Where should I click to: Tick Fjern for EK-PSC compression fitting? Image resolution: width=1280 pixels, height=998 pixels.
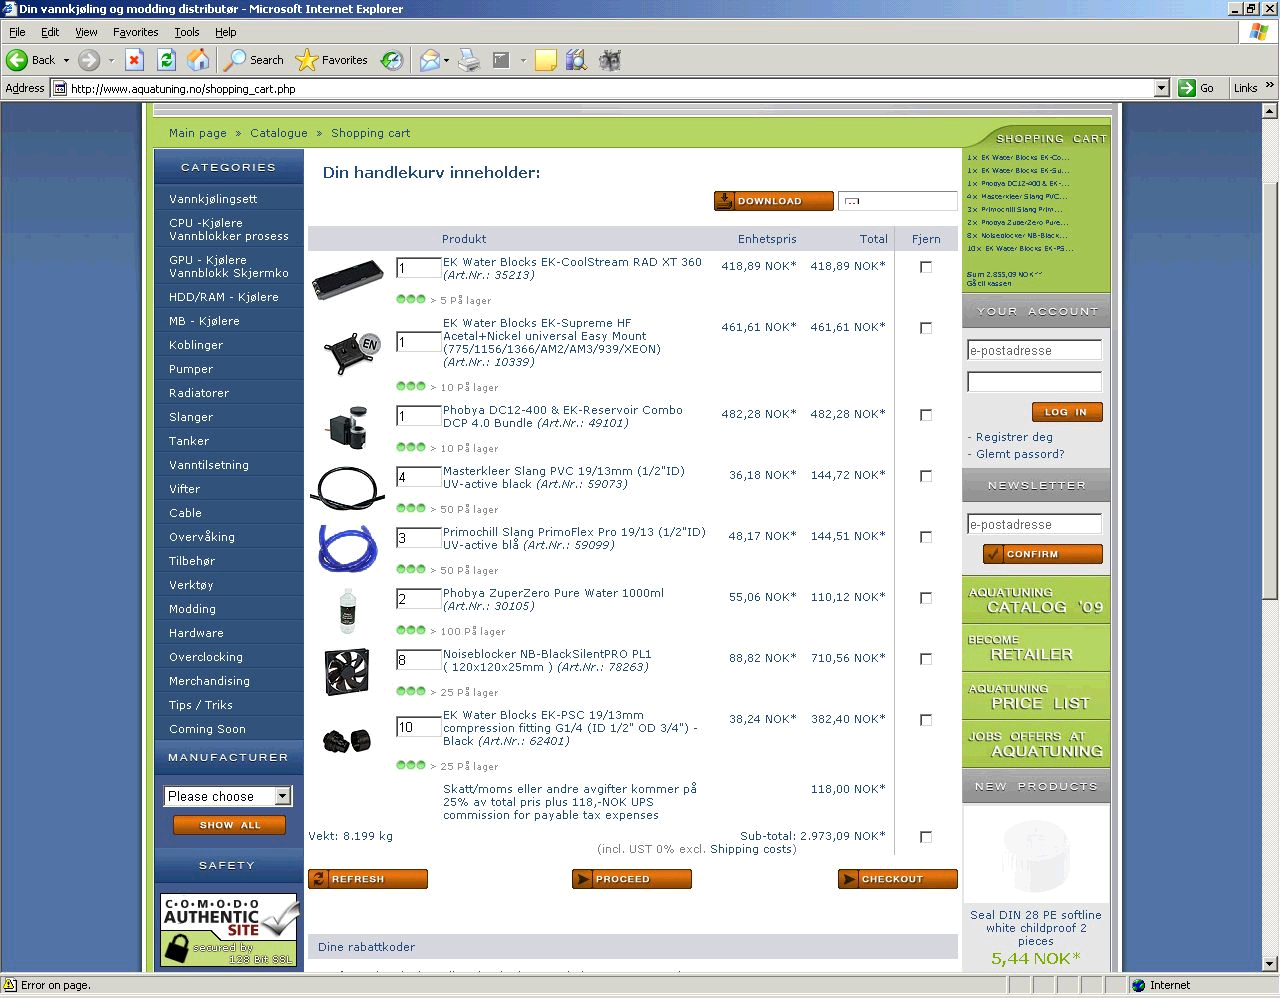click(926, 720)
